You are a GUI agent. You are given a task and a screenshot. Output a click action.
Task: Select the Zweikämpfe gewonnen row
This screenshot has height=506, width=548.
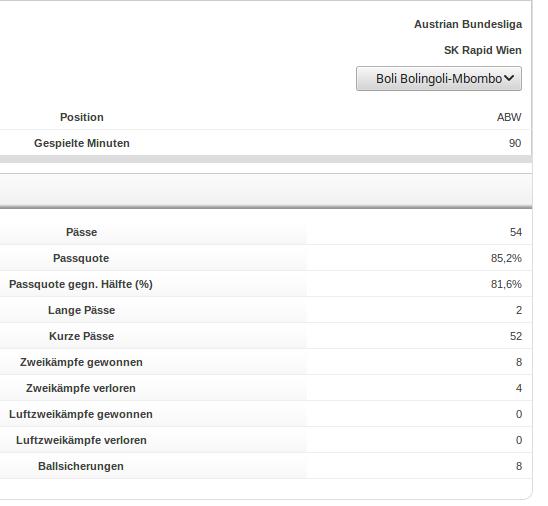(266, 362)
